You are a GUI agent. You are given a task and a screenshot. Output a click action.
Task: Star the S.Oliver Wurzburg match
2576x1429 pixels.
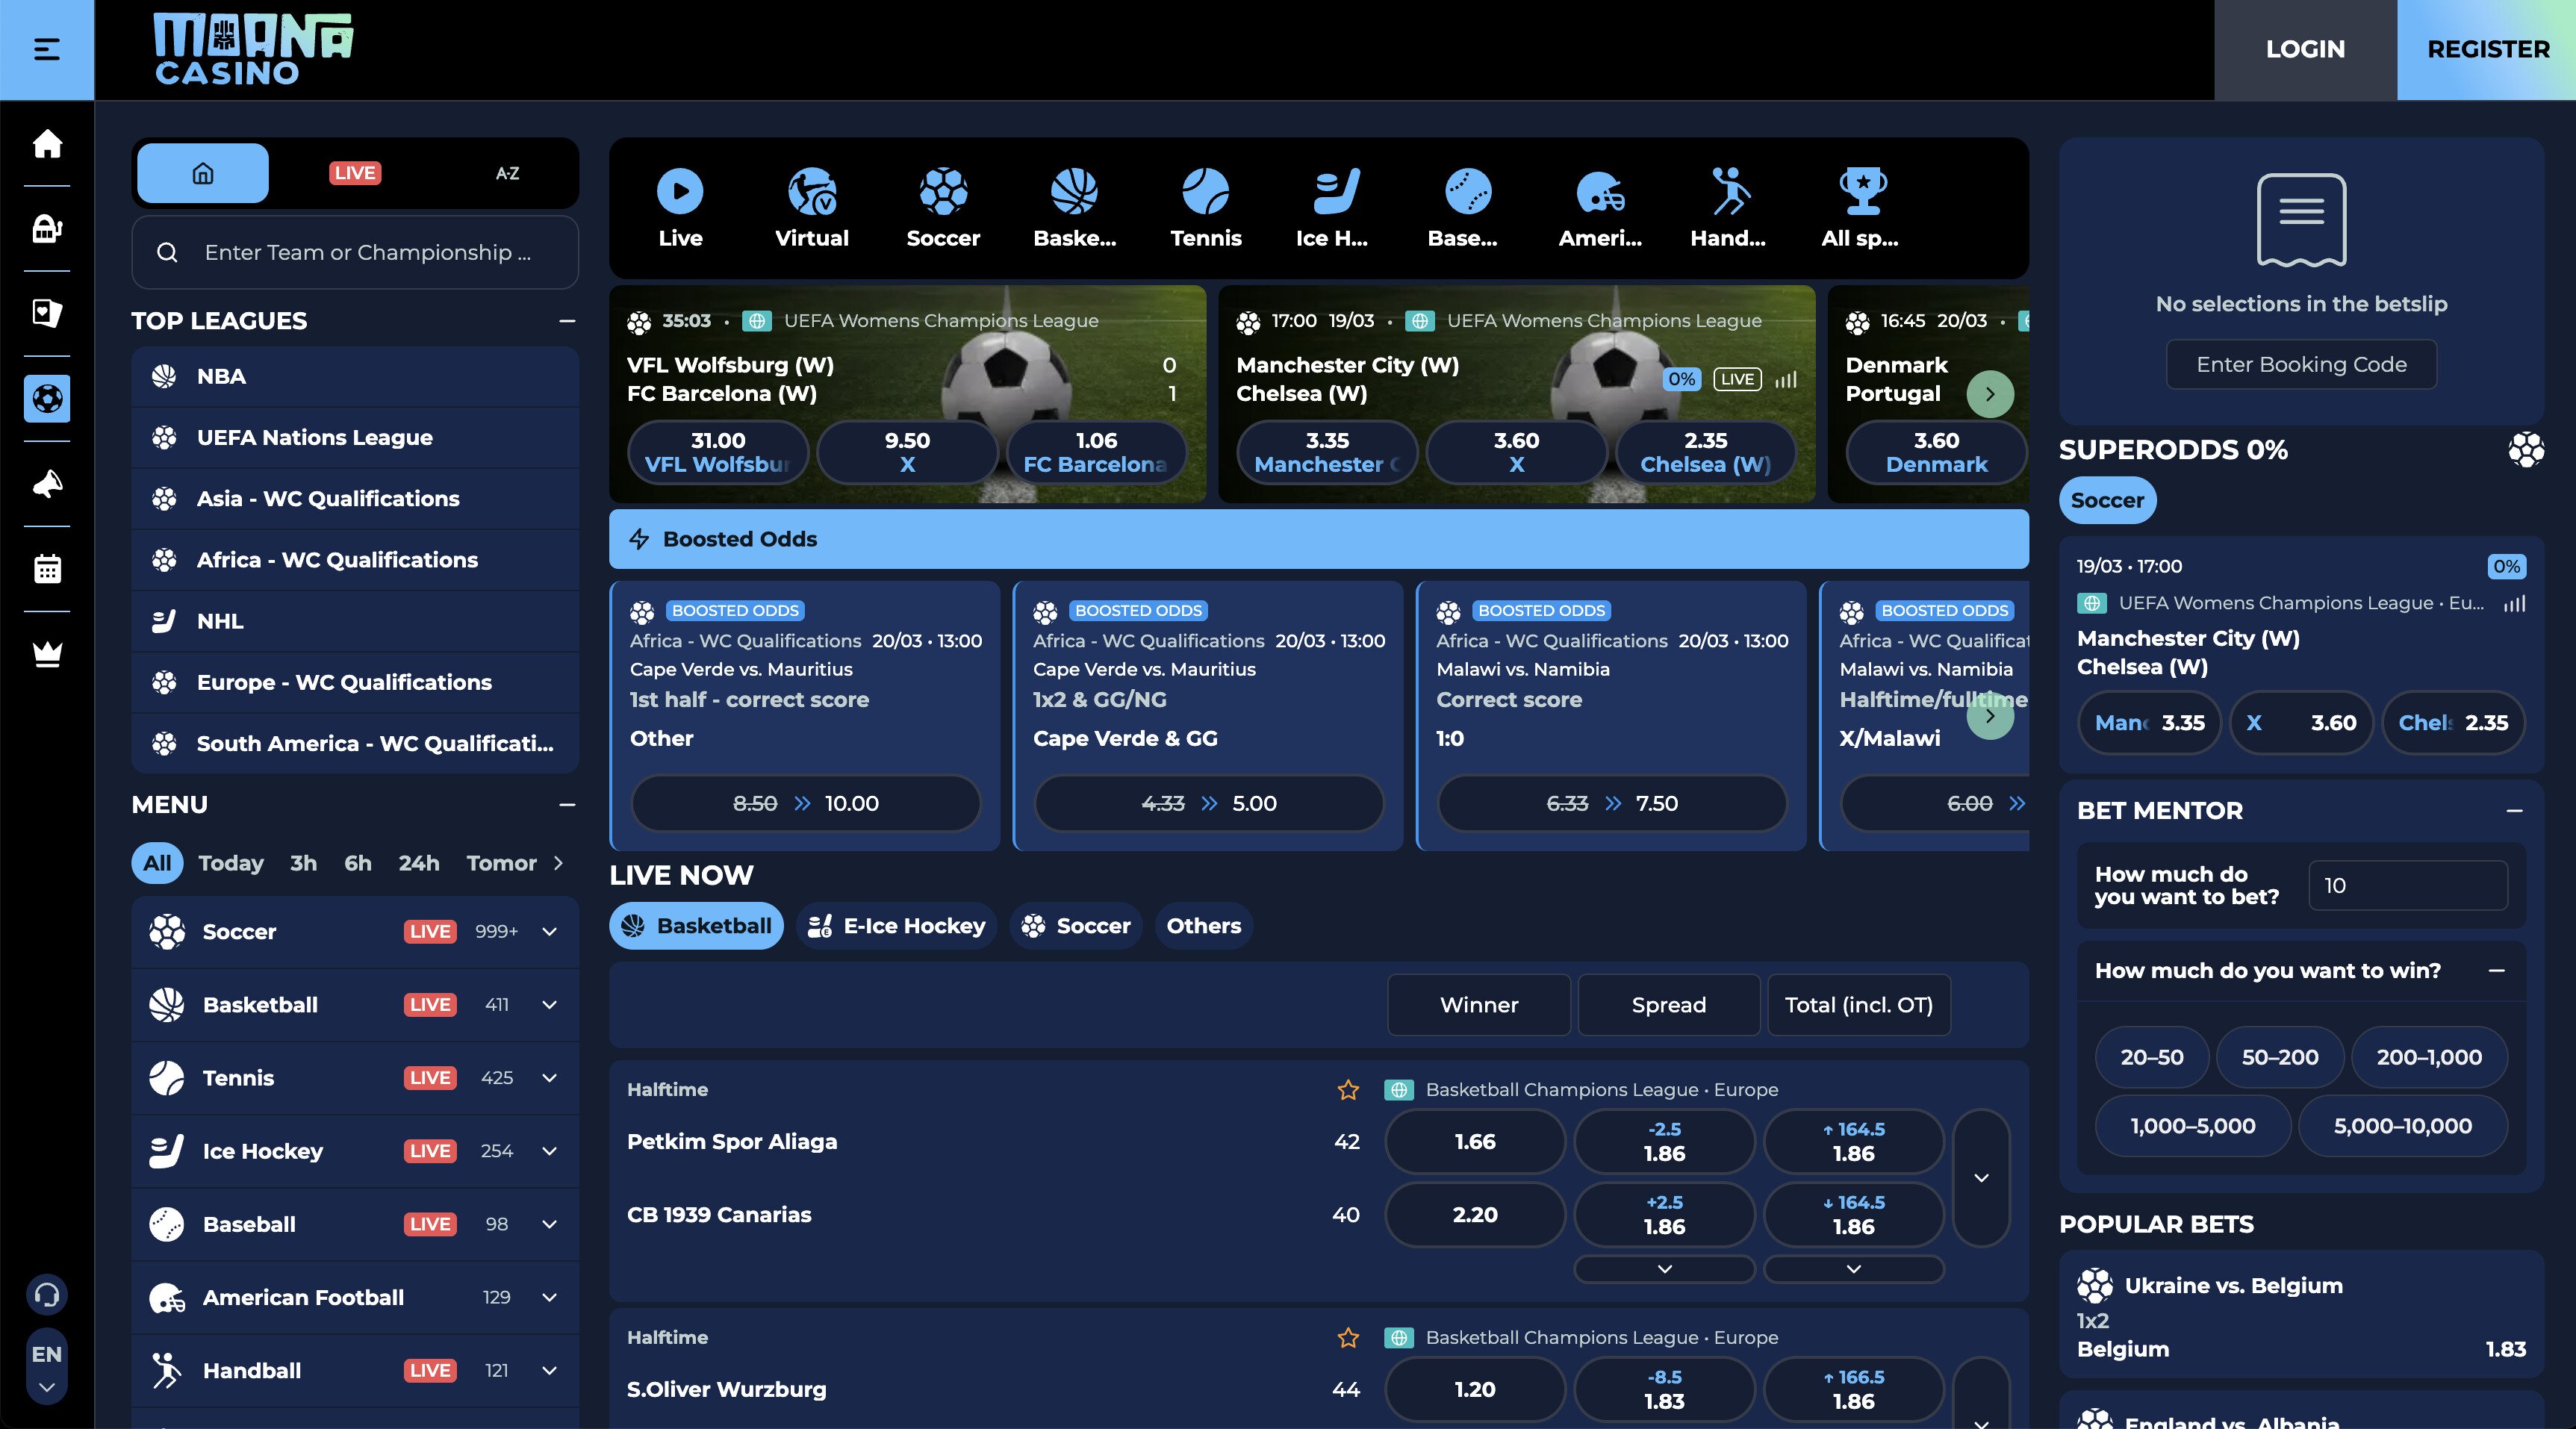tap(1348, 1337)
